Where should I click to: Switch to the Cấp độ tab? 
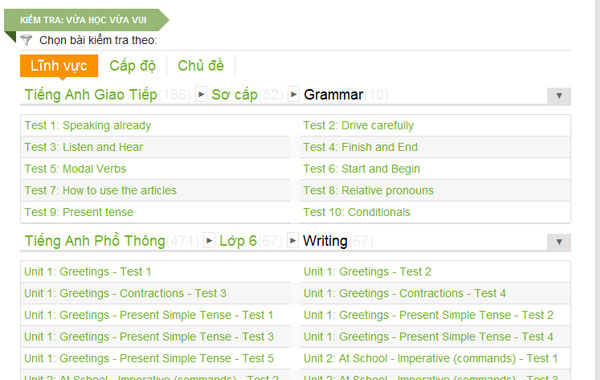(132, 66)
